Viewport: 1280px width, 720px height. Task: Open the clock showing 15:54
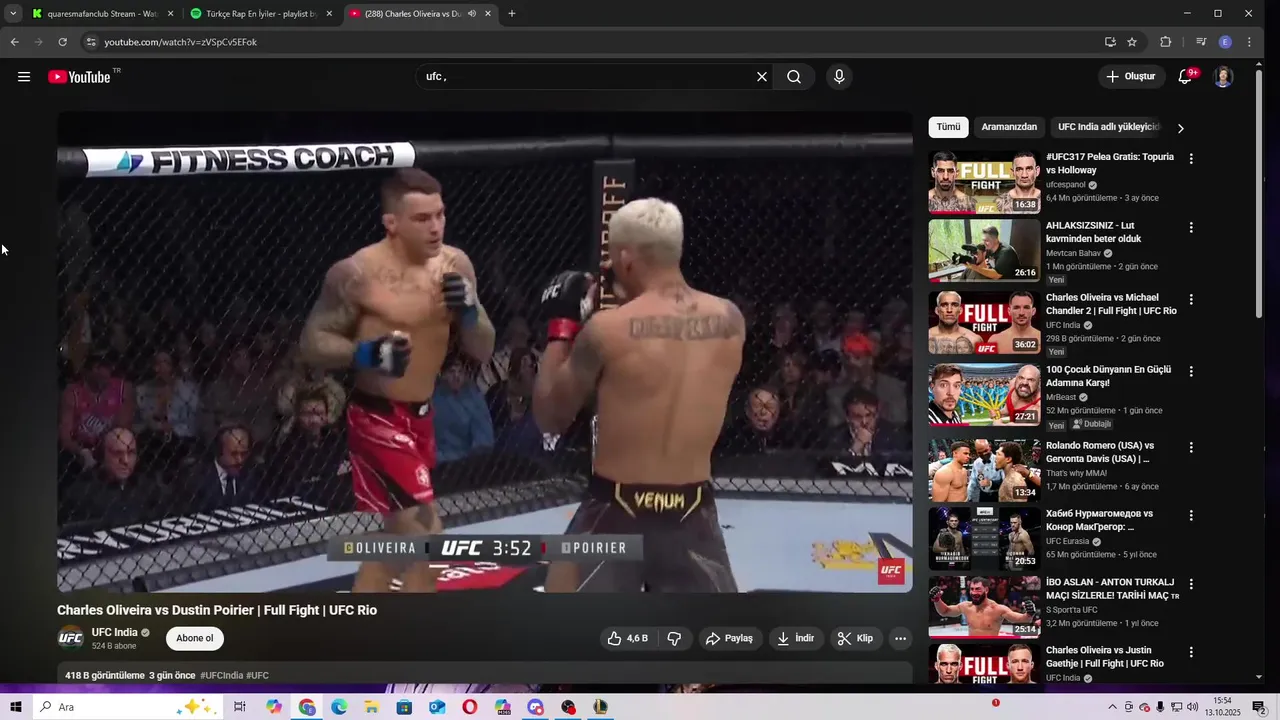point(1223,707)
